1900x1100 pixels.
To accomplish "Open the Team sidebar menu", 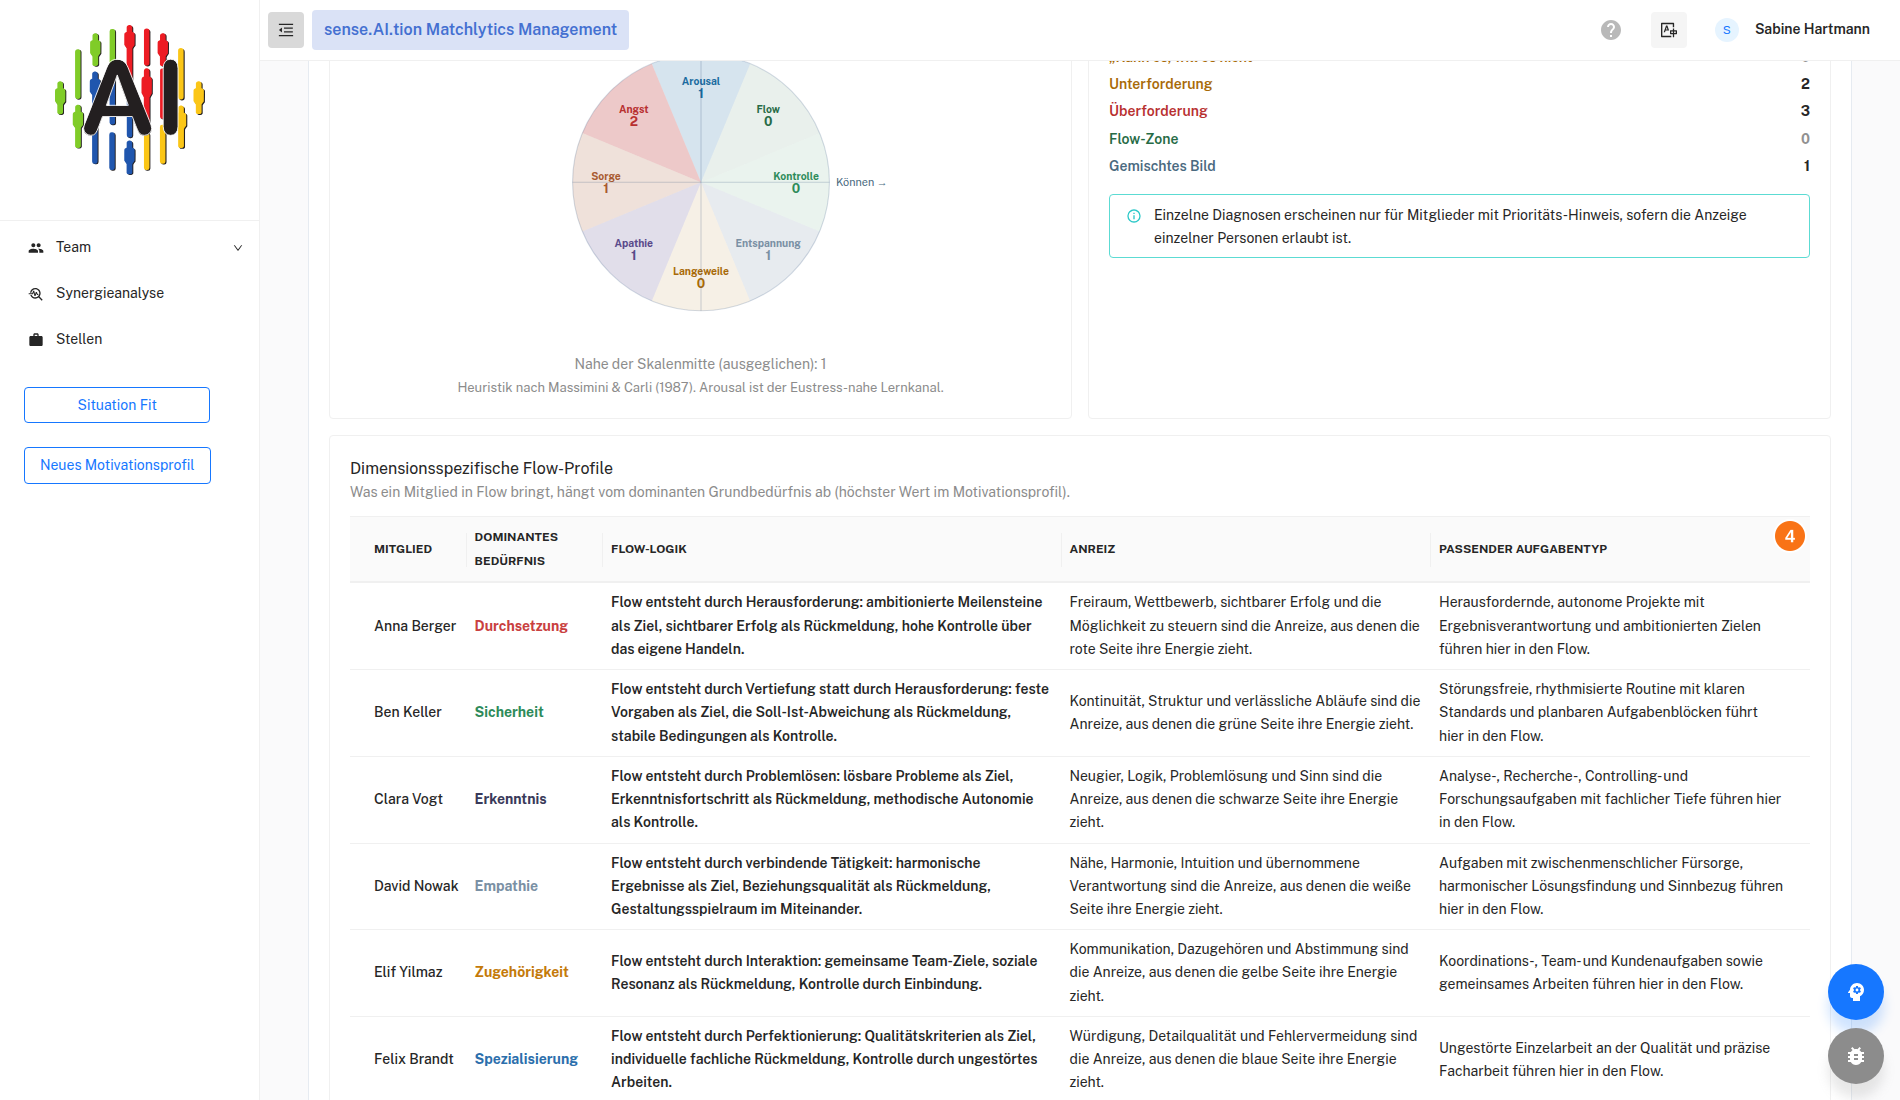I will (130, 247).
